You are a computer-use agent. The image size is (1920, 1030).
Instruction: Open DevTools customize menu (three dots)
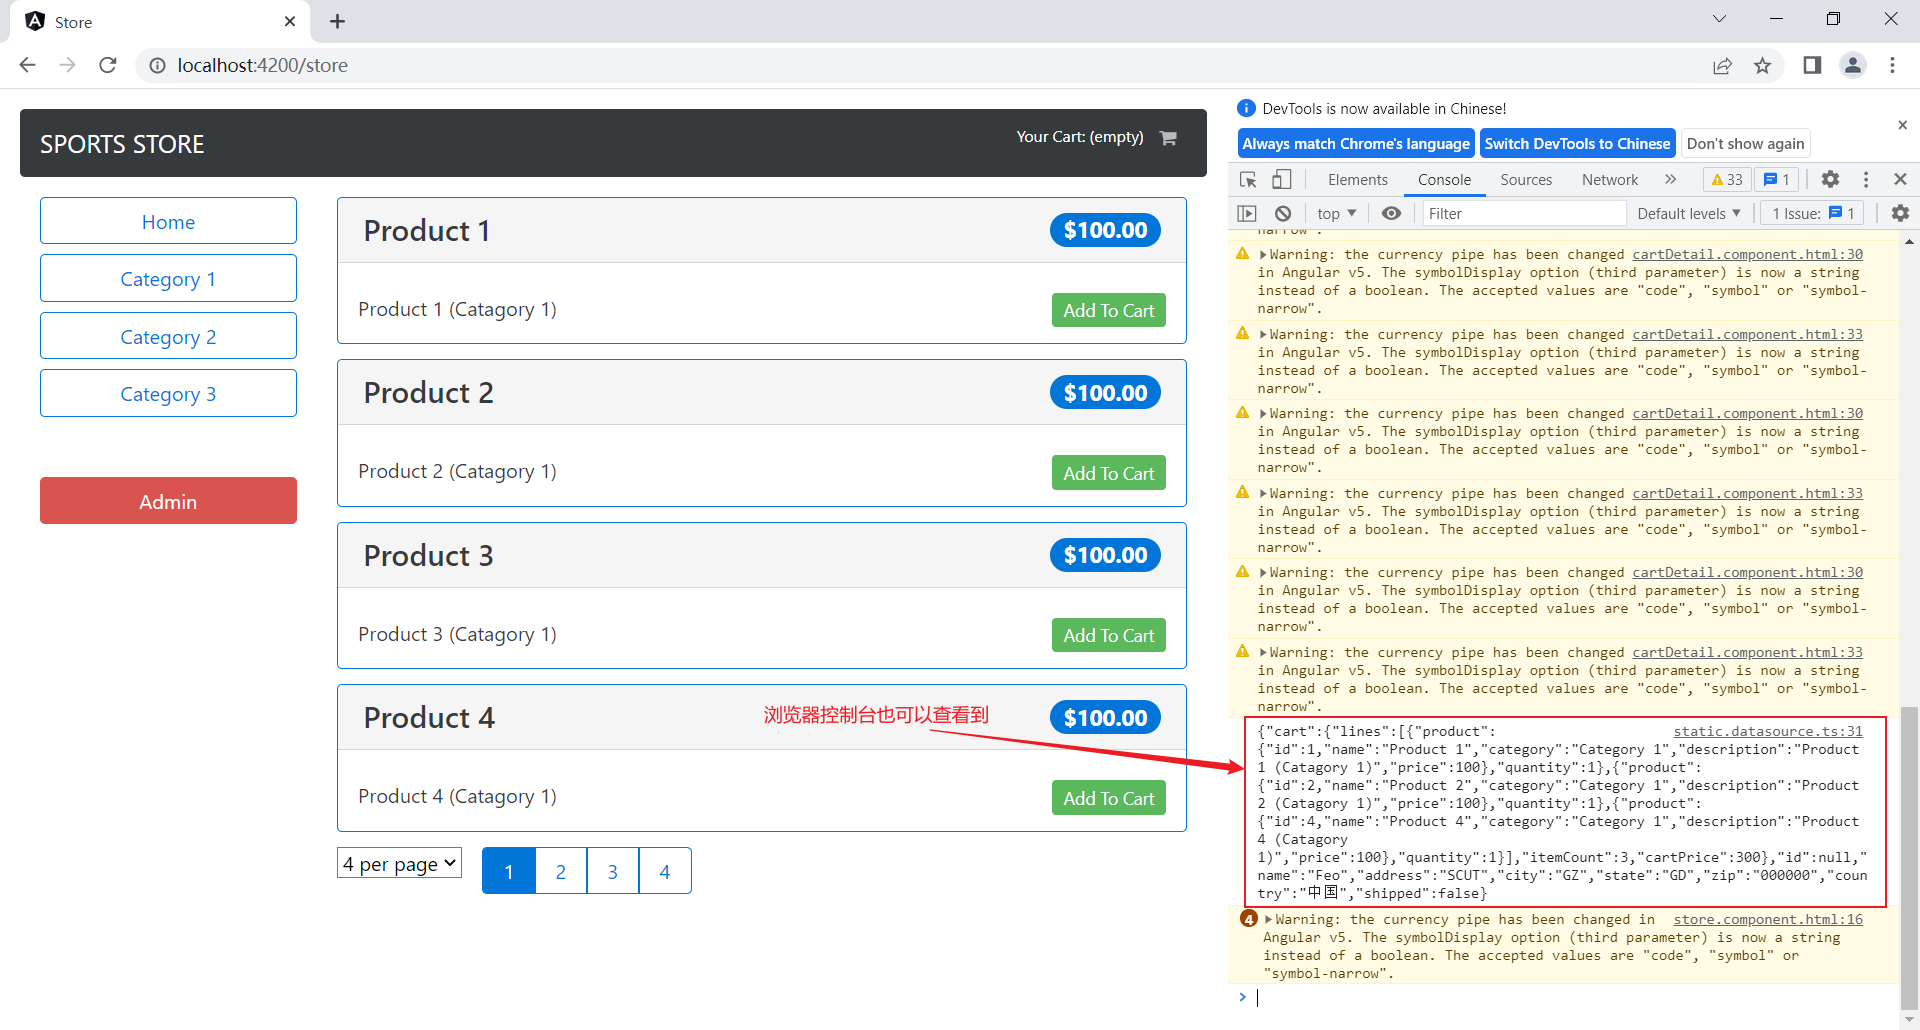click(x=1866, y=180)
